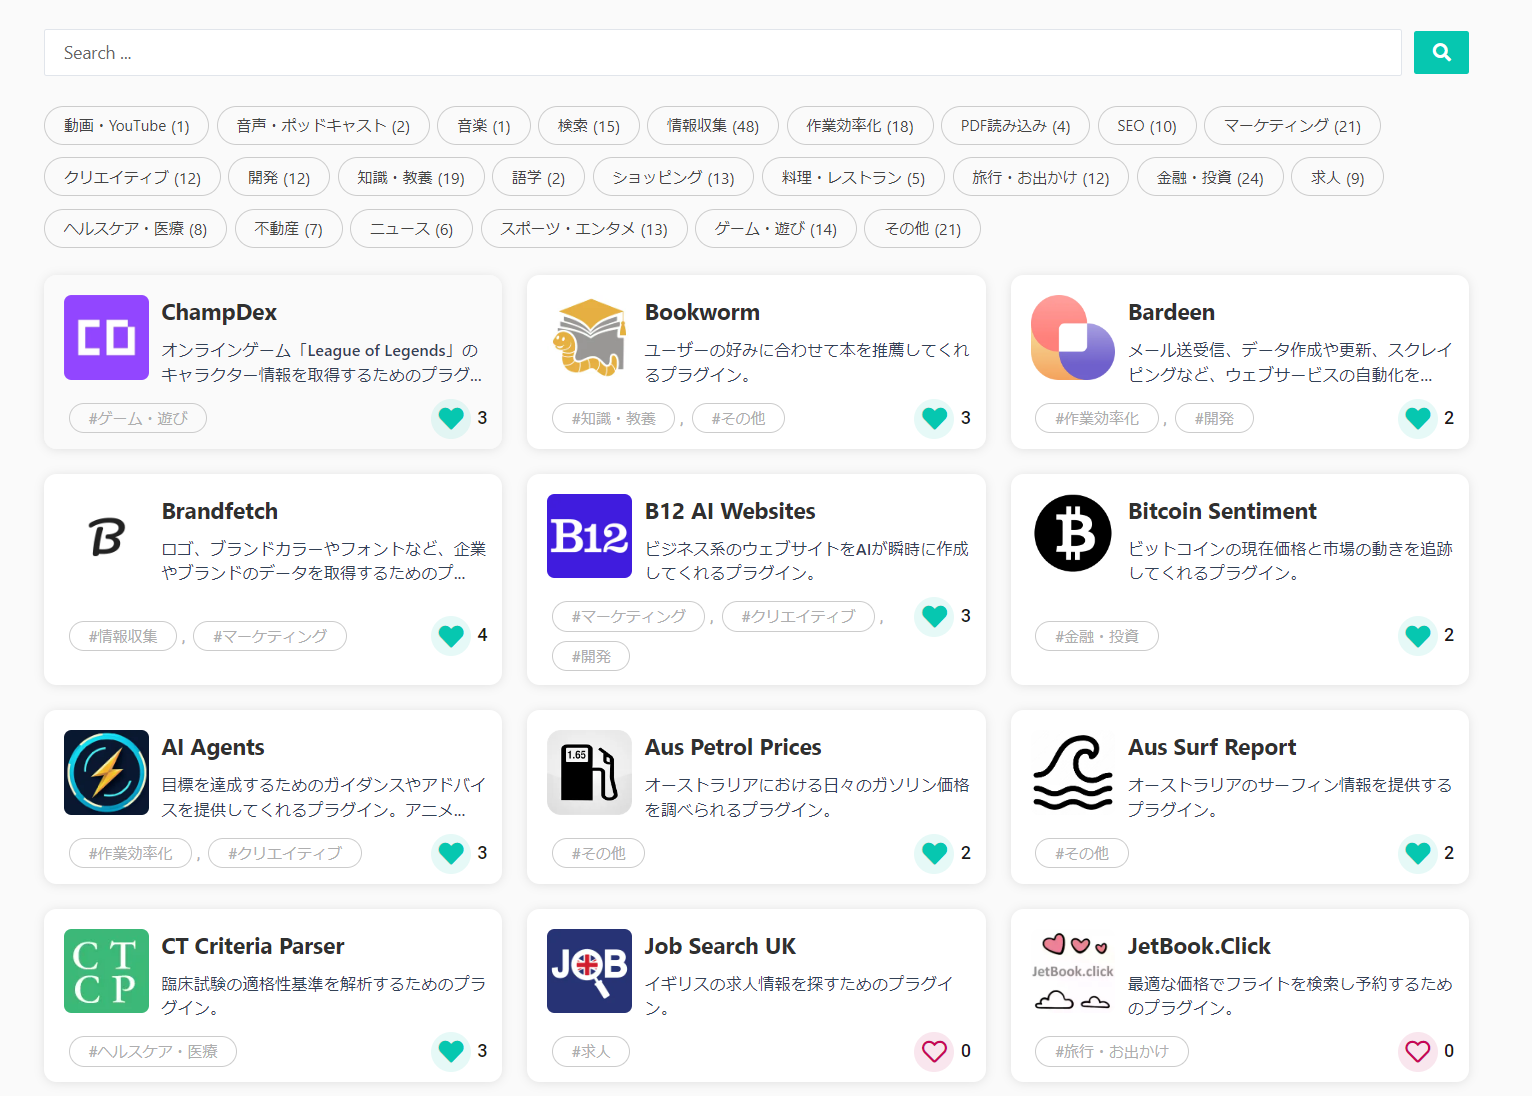Like Brandfetch with its heart icon
The width and height of the screenshot is (1532, 1096).
[451, 635]
